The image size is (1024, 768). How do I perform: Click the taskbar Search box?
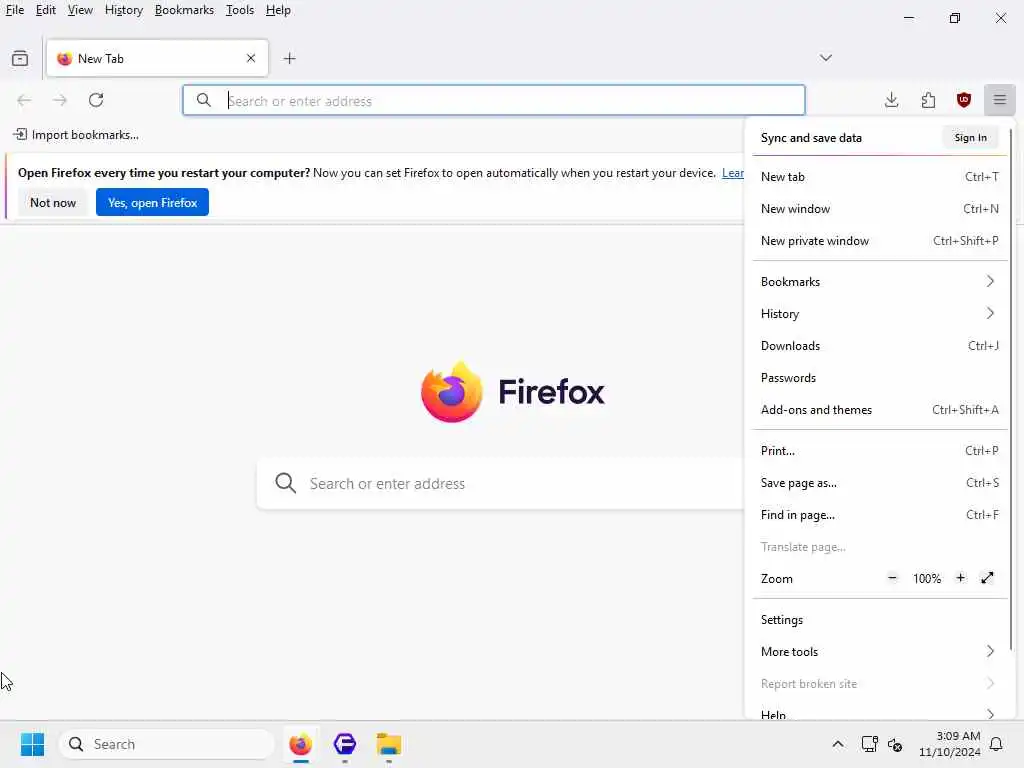[x=167, y=744]
